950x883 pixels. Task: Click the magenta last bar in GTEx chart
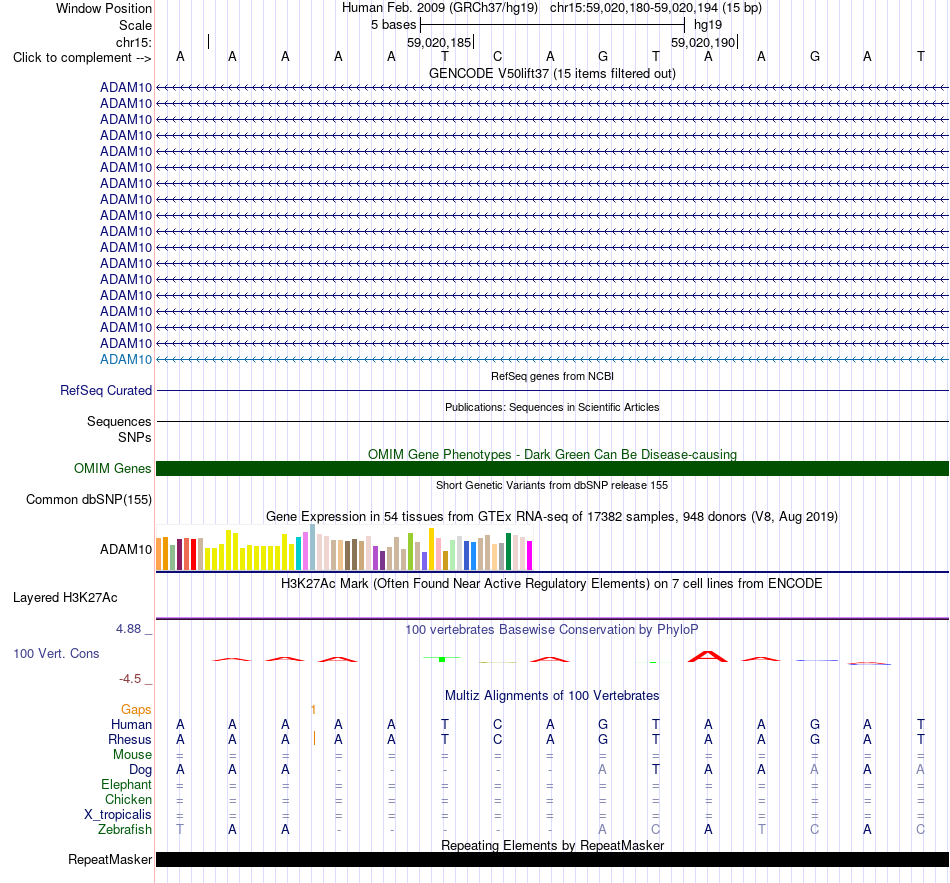tap(530, 555)
